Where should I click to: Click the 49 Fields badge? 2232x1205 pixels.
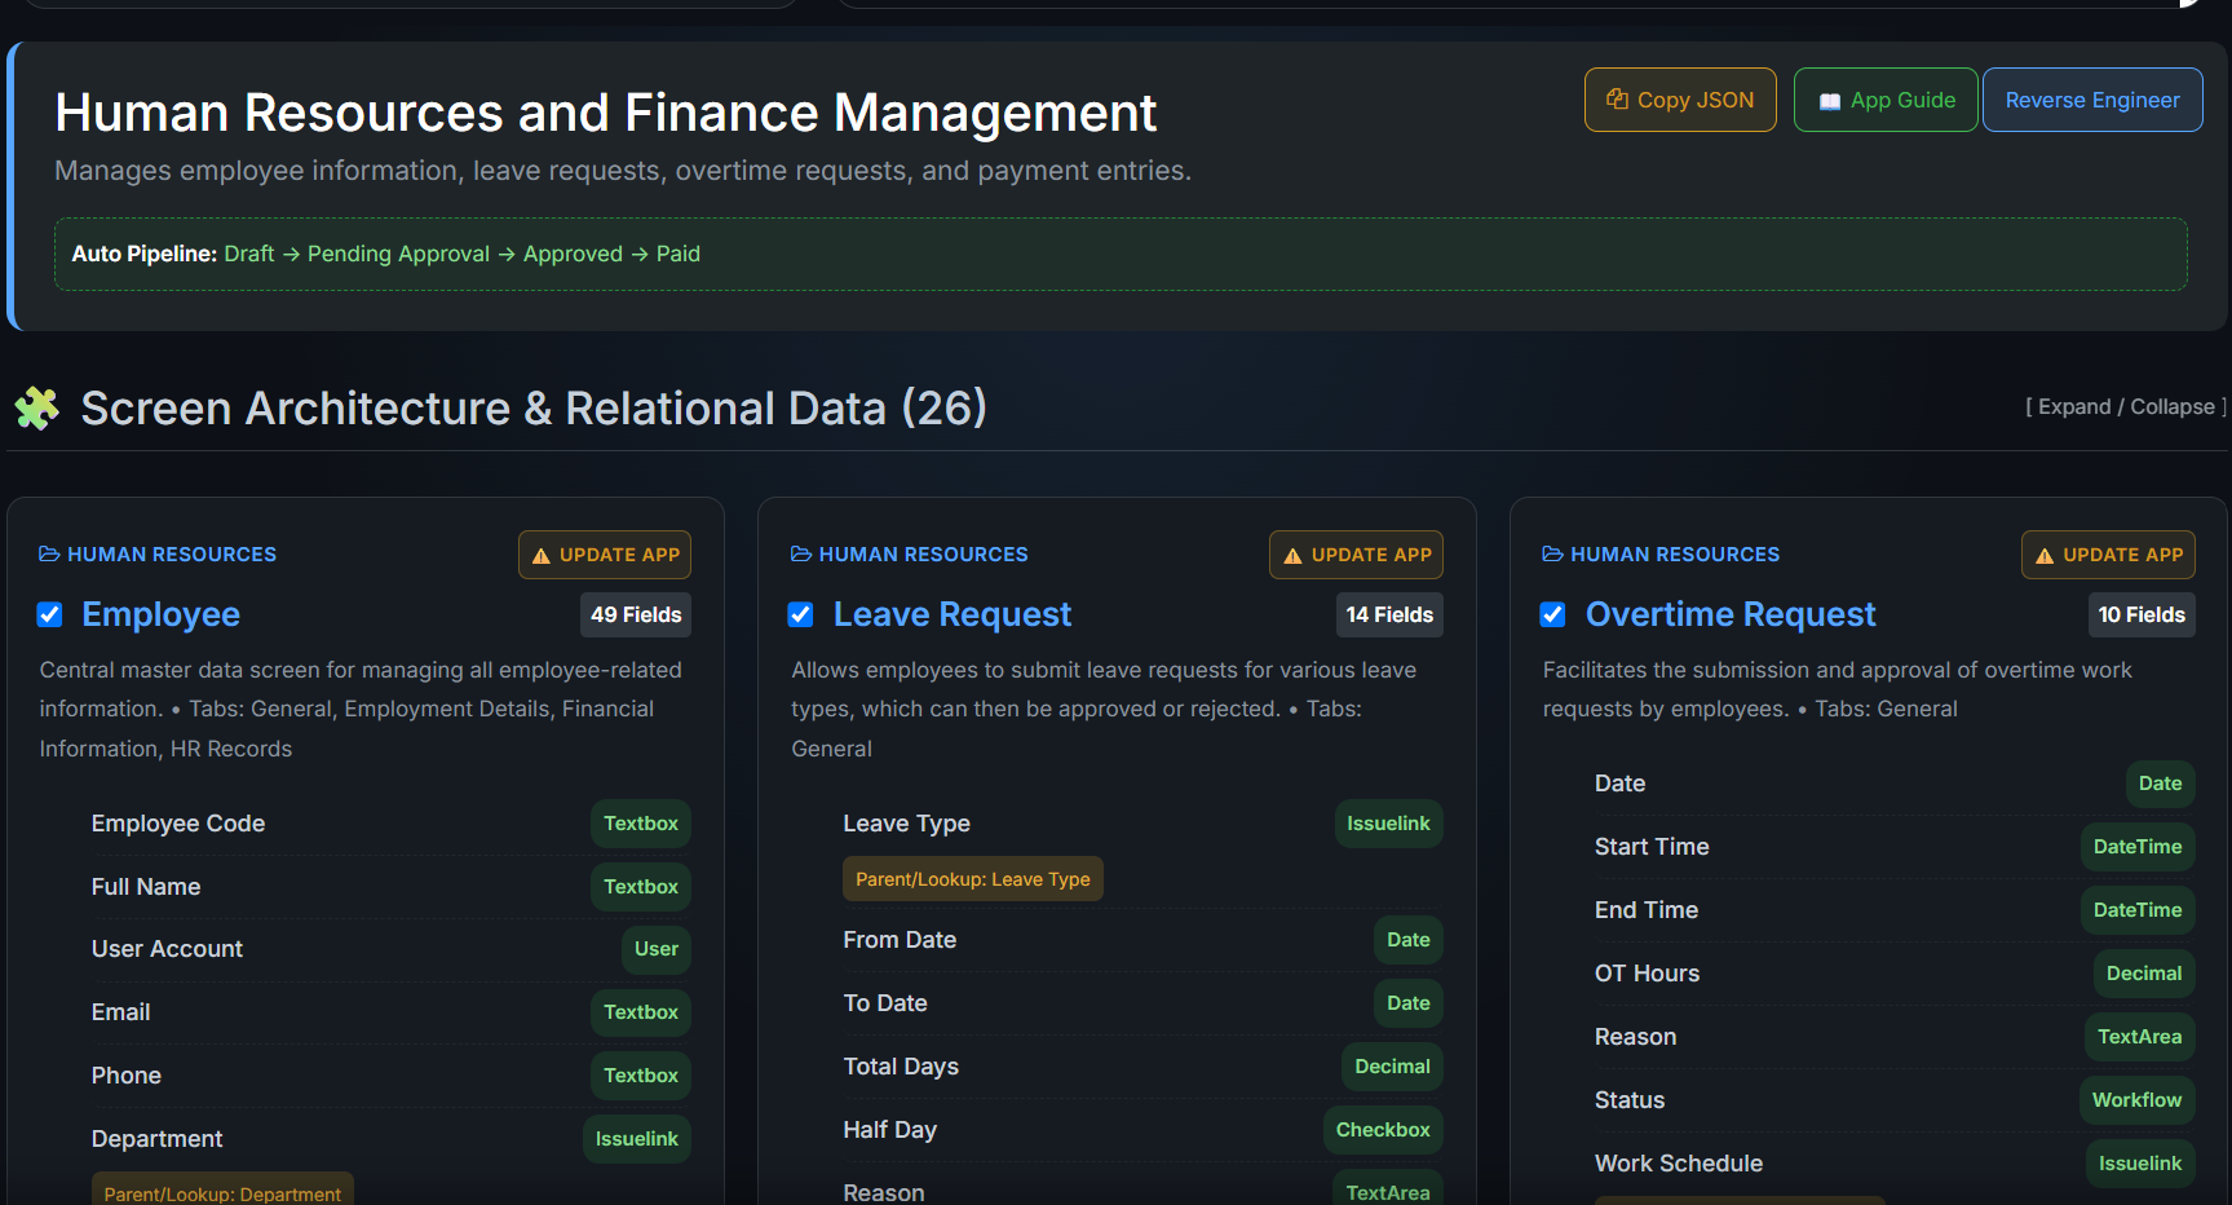click(636, 615)
